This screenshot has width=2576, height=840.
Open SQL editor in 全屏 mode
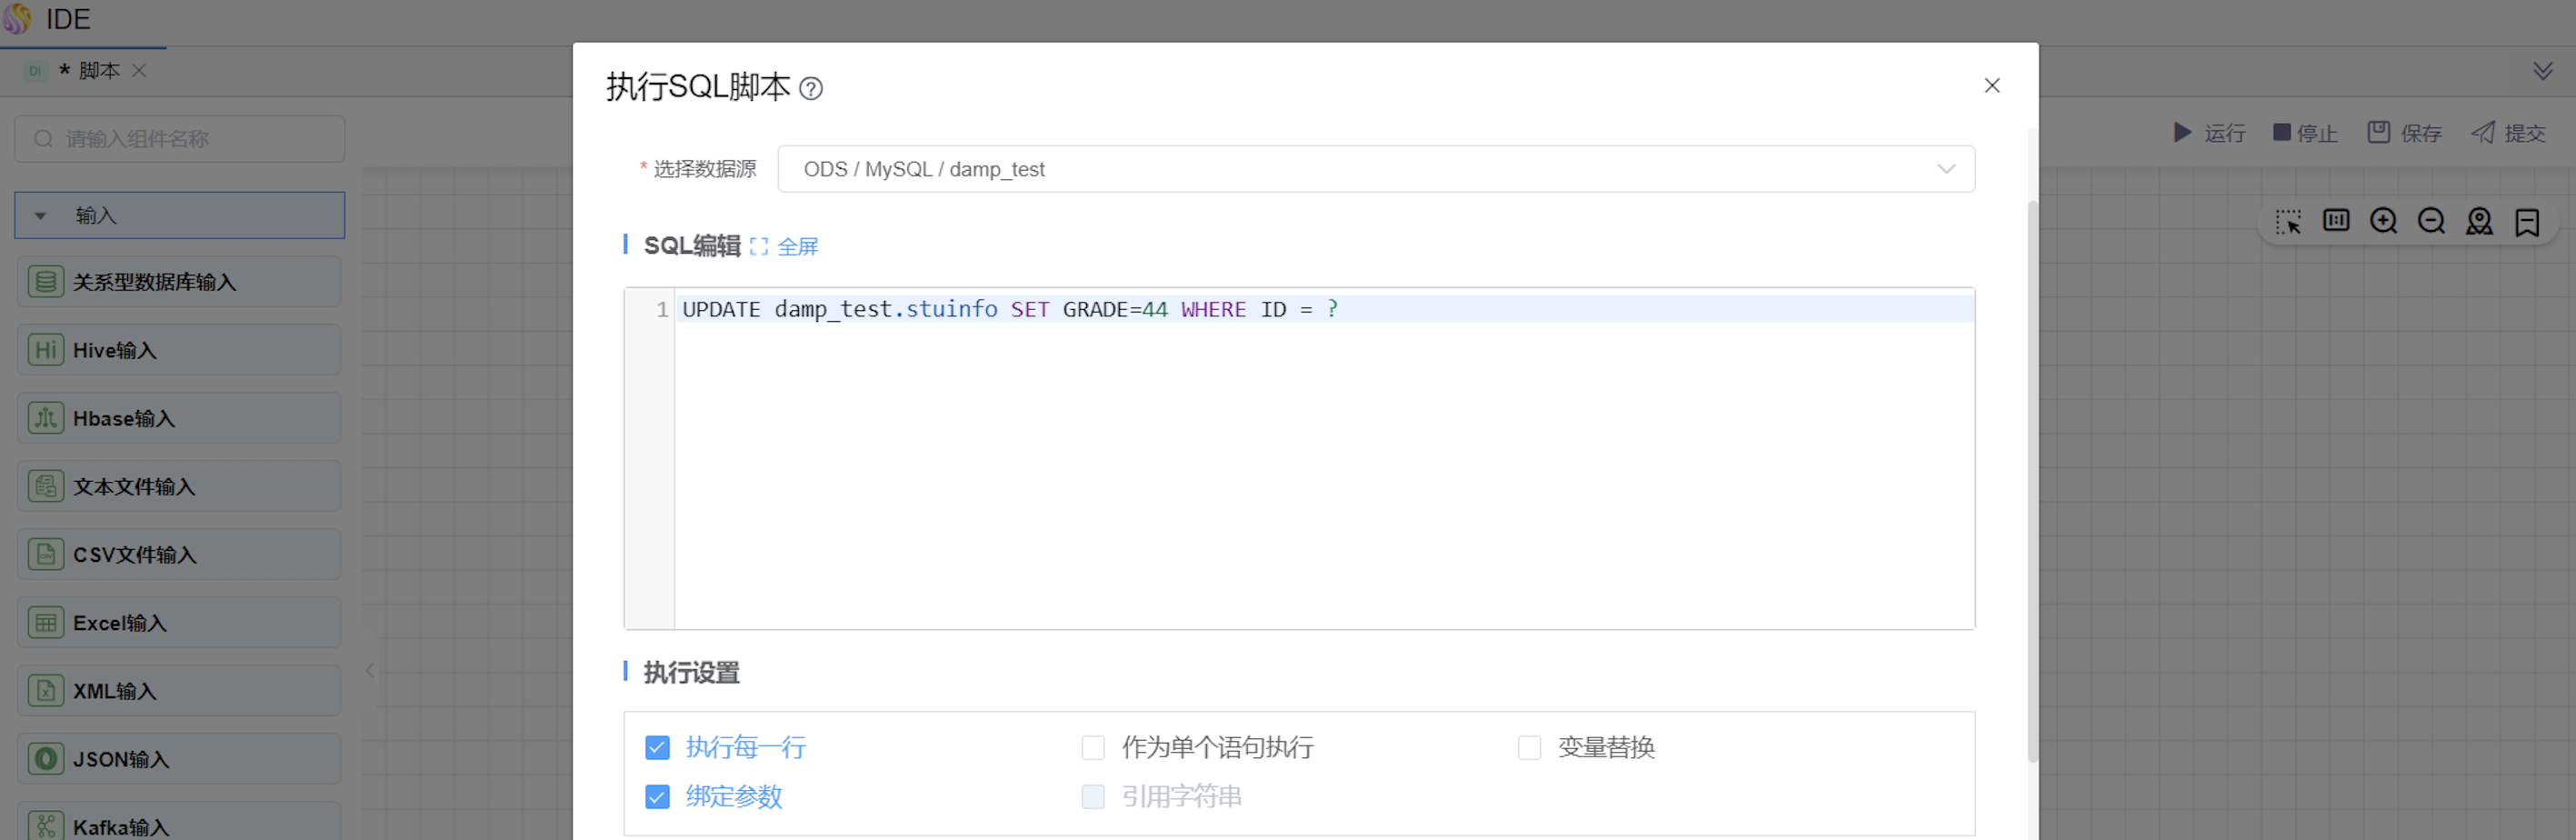[x=785, y=246]
